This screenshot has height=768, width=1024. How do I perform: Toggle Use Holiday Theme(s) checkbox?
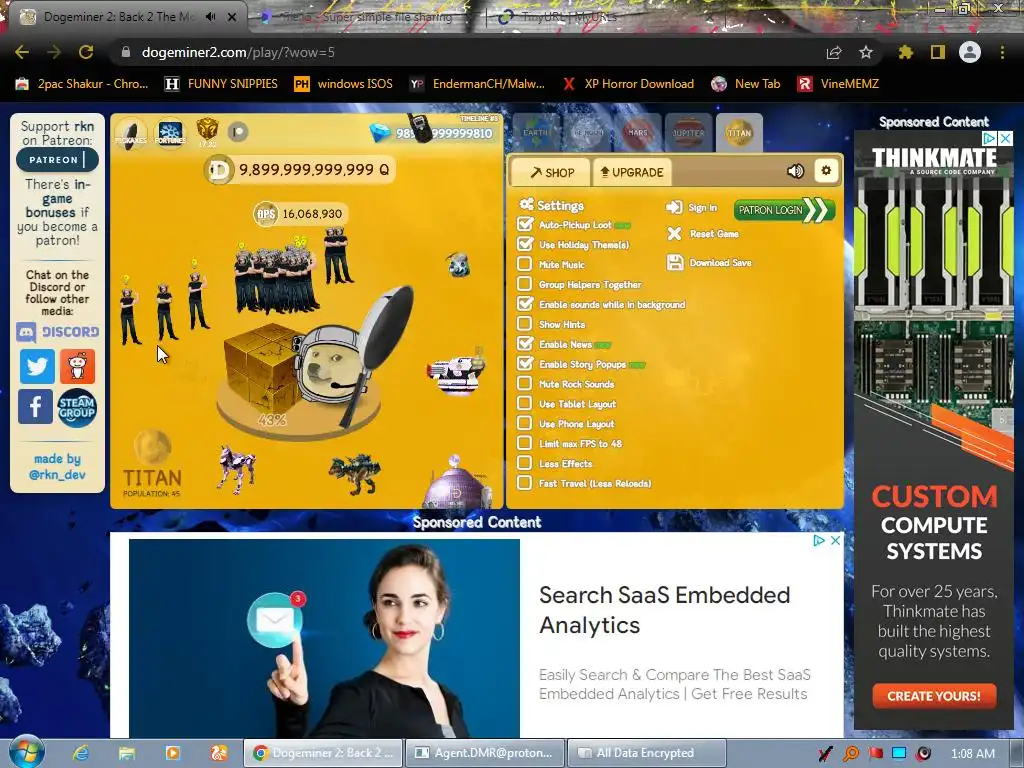[x=524, y=244]
